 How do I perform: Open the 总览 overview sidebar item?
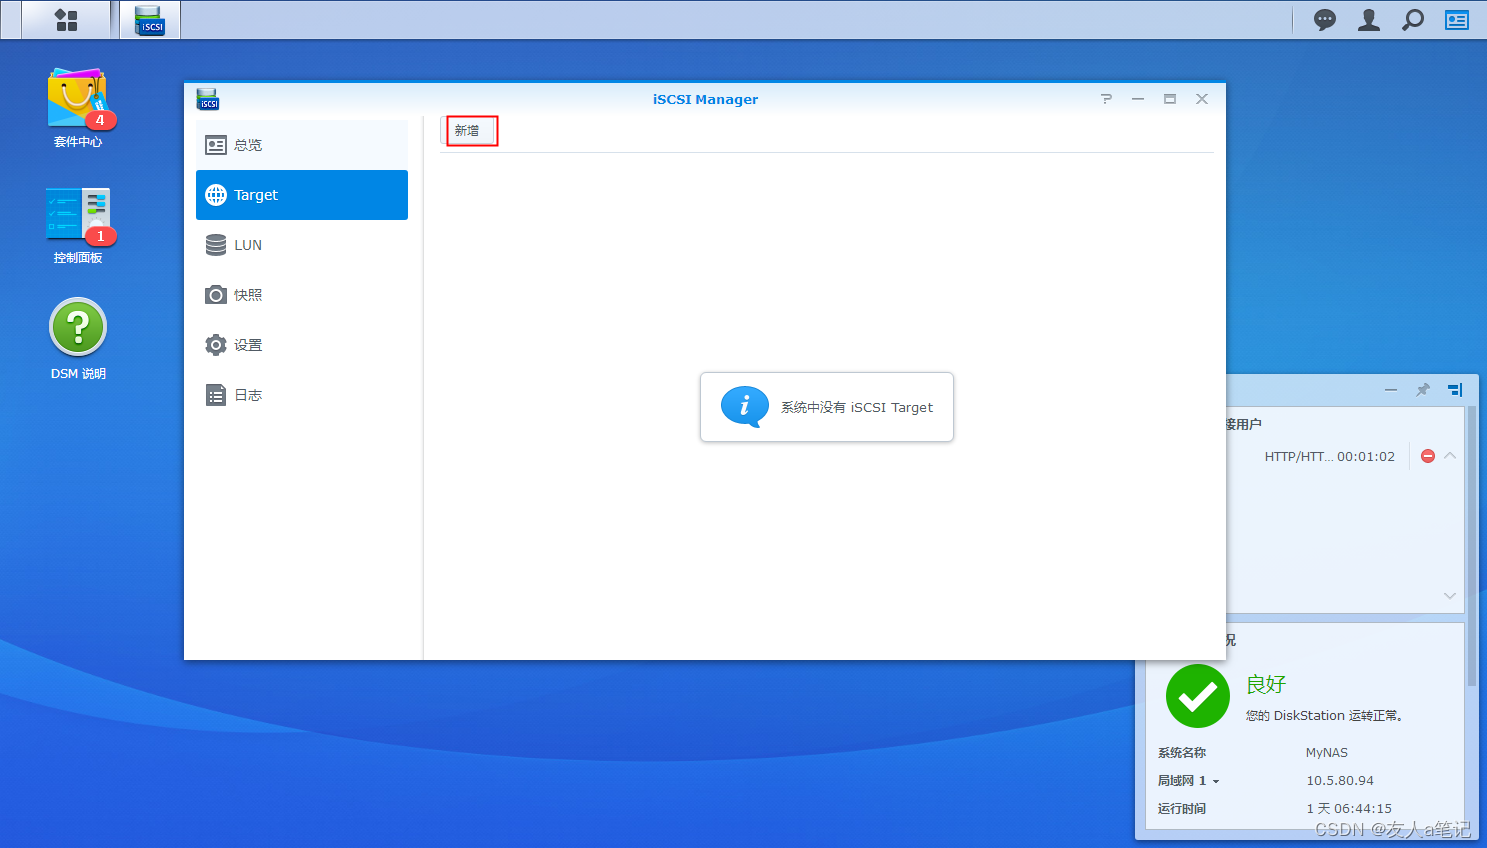pos(302,145)
